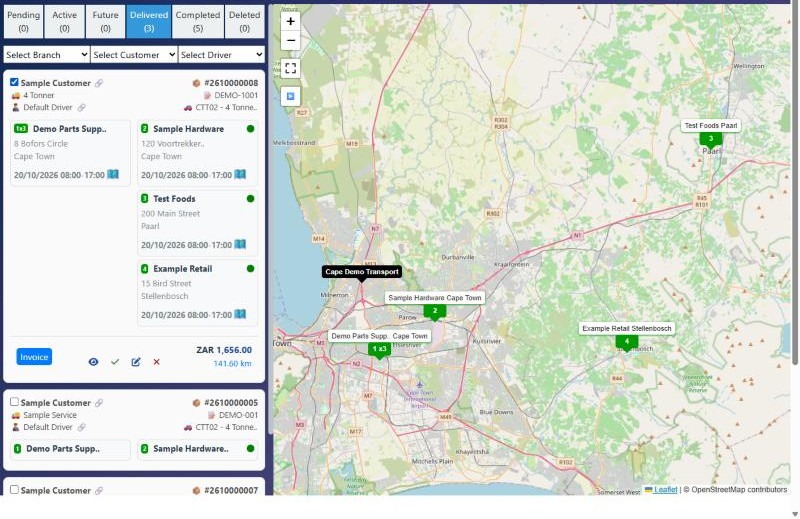This screenshot has width=800, height=519.
Task: Check the order #2610000005 checkbox
Action: 14,402
